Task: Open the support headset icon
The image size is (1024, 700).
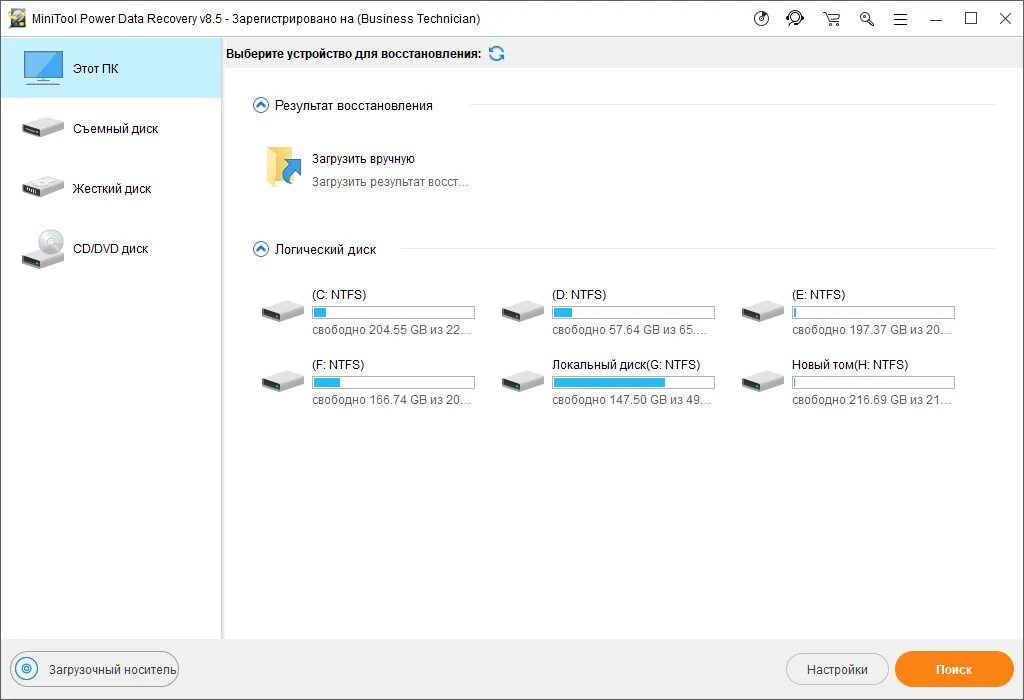Action: (x=795, y=18)
